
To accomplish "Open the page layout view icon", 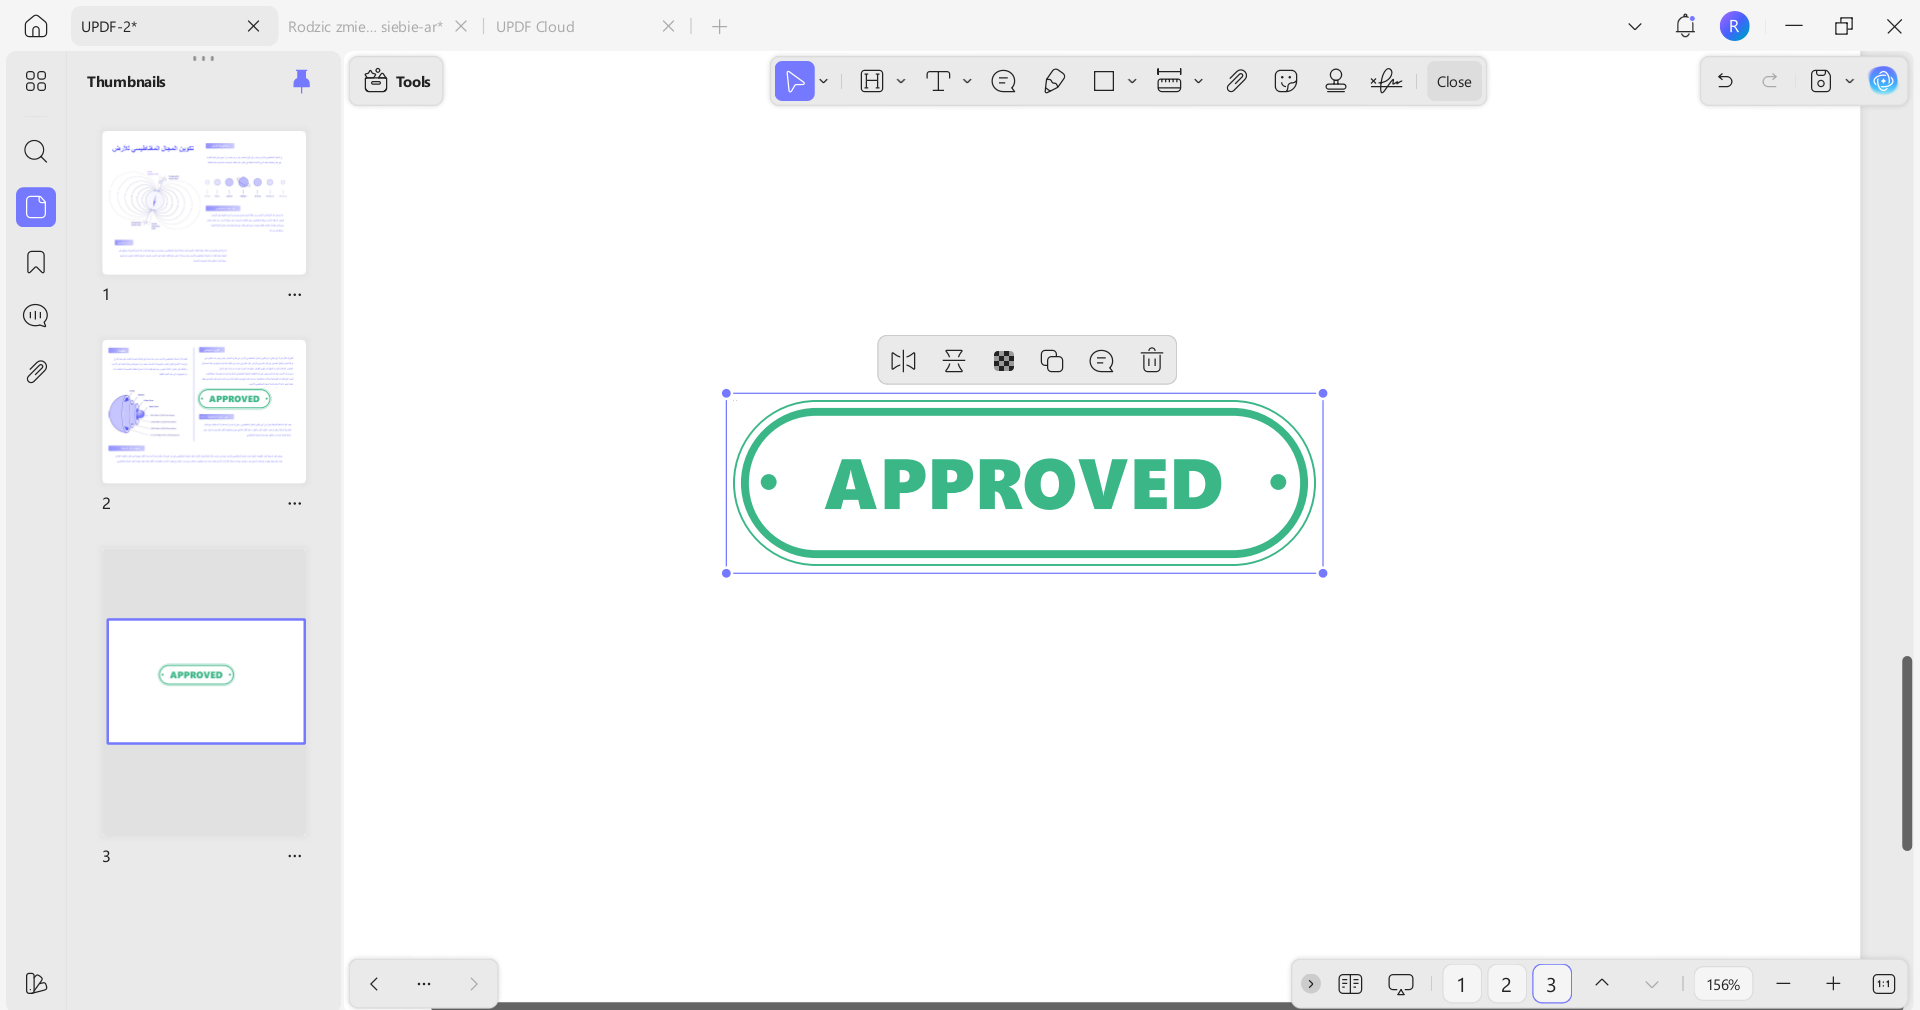I will 1350,984.
